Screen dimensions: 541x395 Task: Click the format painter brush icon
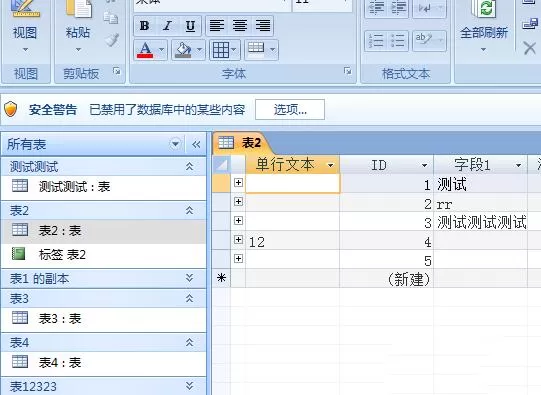pyautogui.click(x=112, y=40)
